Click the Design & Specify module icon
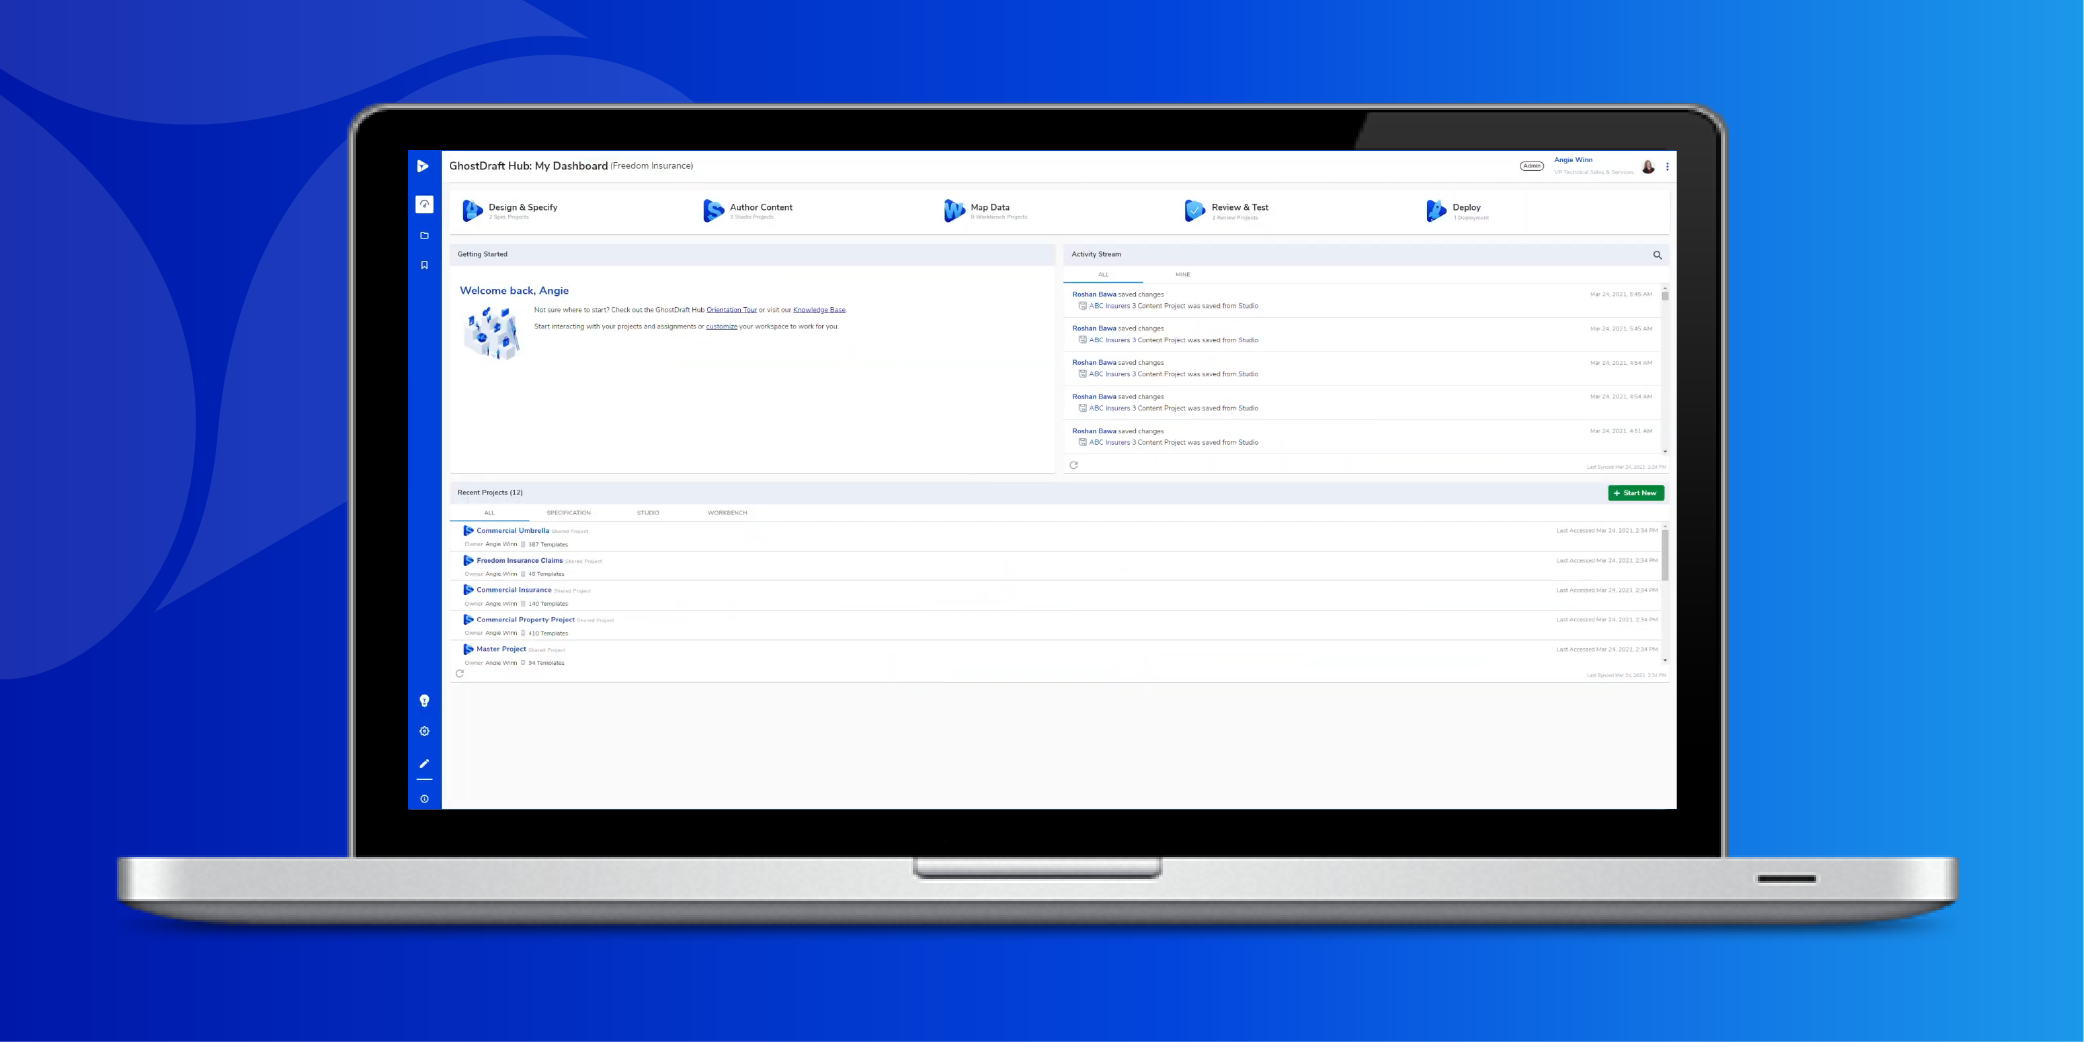This screenshot has height=1042, width=2084. 472,210
